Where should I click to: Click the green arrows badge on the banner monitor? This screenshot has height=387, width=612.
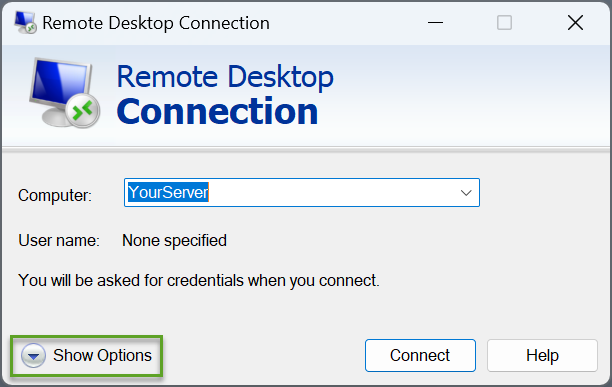point(83,110)
